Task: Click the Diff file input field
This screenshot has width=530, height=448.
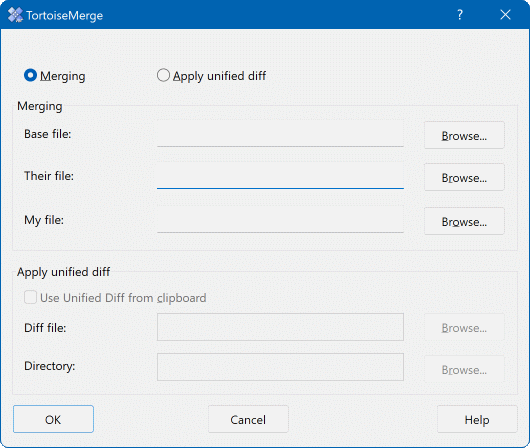Action: 280,327
